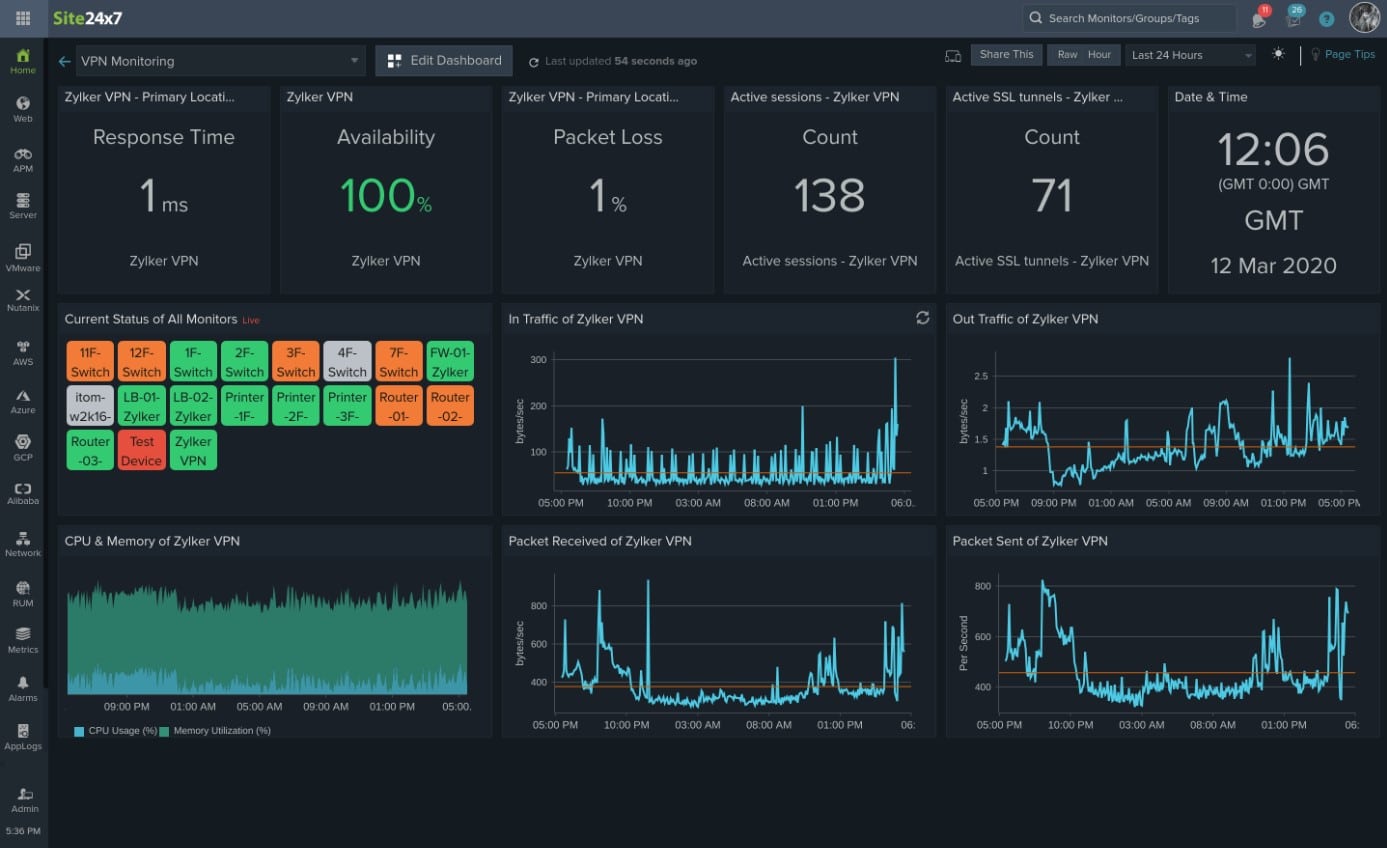Click the Edit Dashboard button
This screenshot has width=1387, height=848.
coord(444,61)
